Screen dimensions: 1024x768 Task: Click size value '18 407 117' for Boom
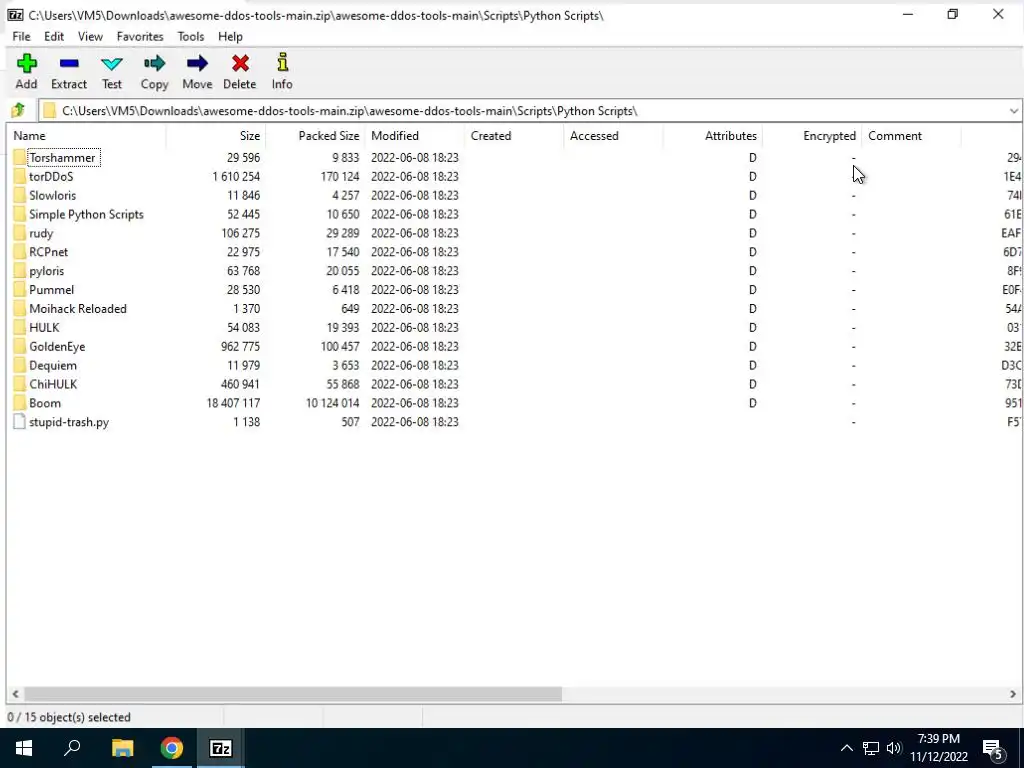point(233,404)
